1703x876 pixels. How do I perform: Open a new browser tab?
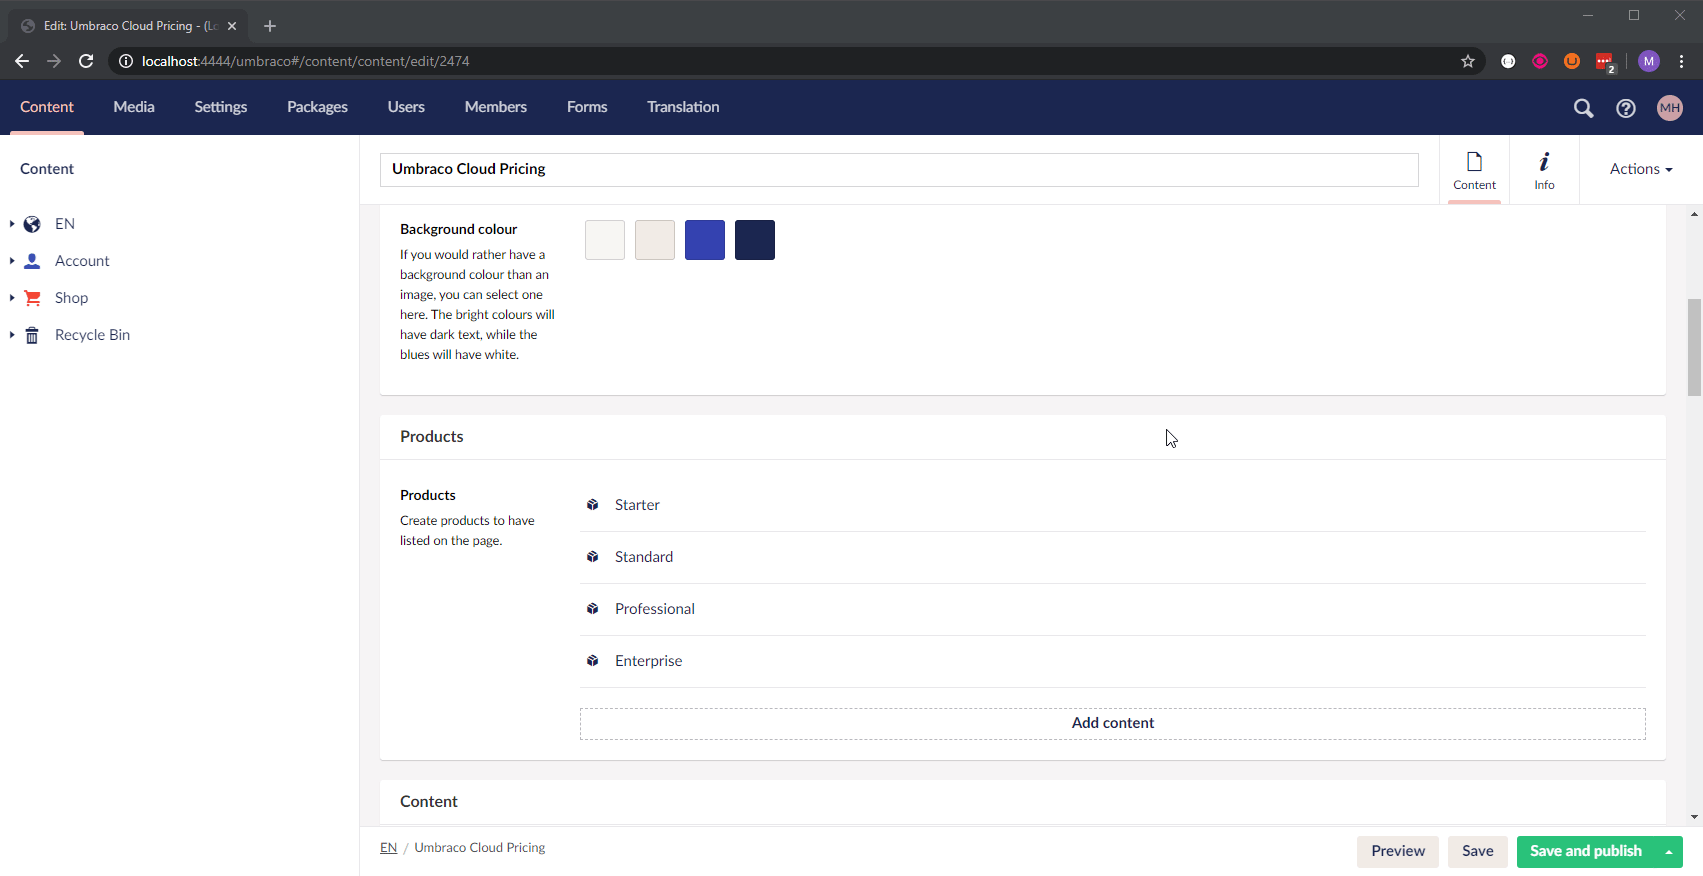270,26
